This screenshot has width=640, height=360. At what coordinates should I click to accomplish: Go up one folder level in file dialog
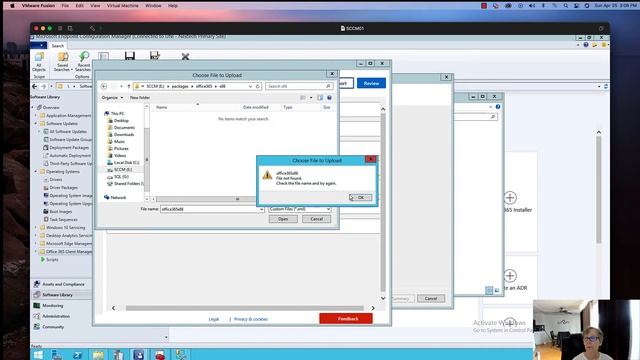click(129, 86)
